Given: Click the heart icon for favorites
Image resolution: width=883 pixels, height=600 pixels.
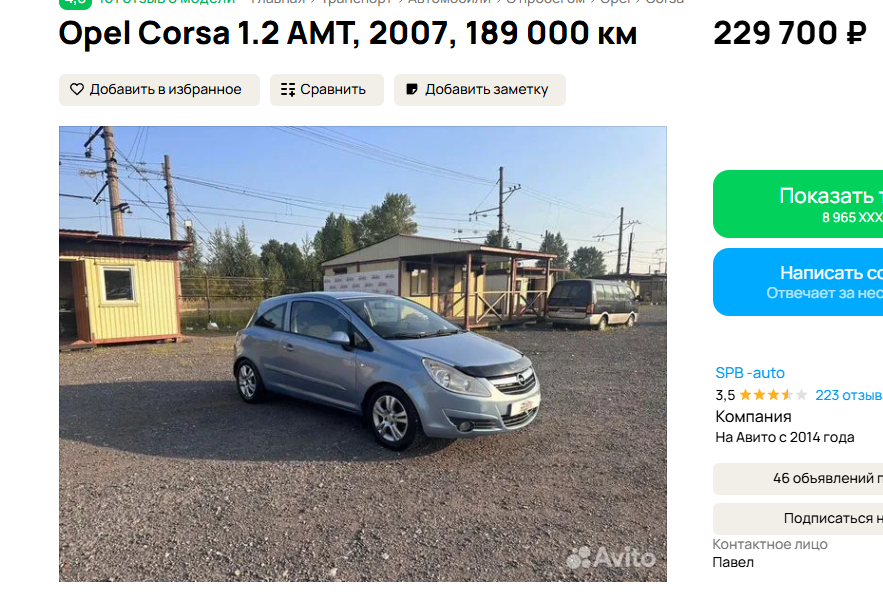Looking at the screenshot, I should click(77, 89).
